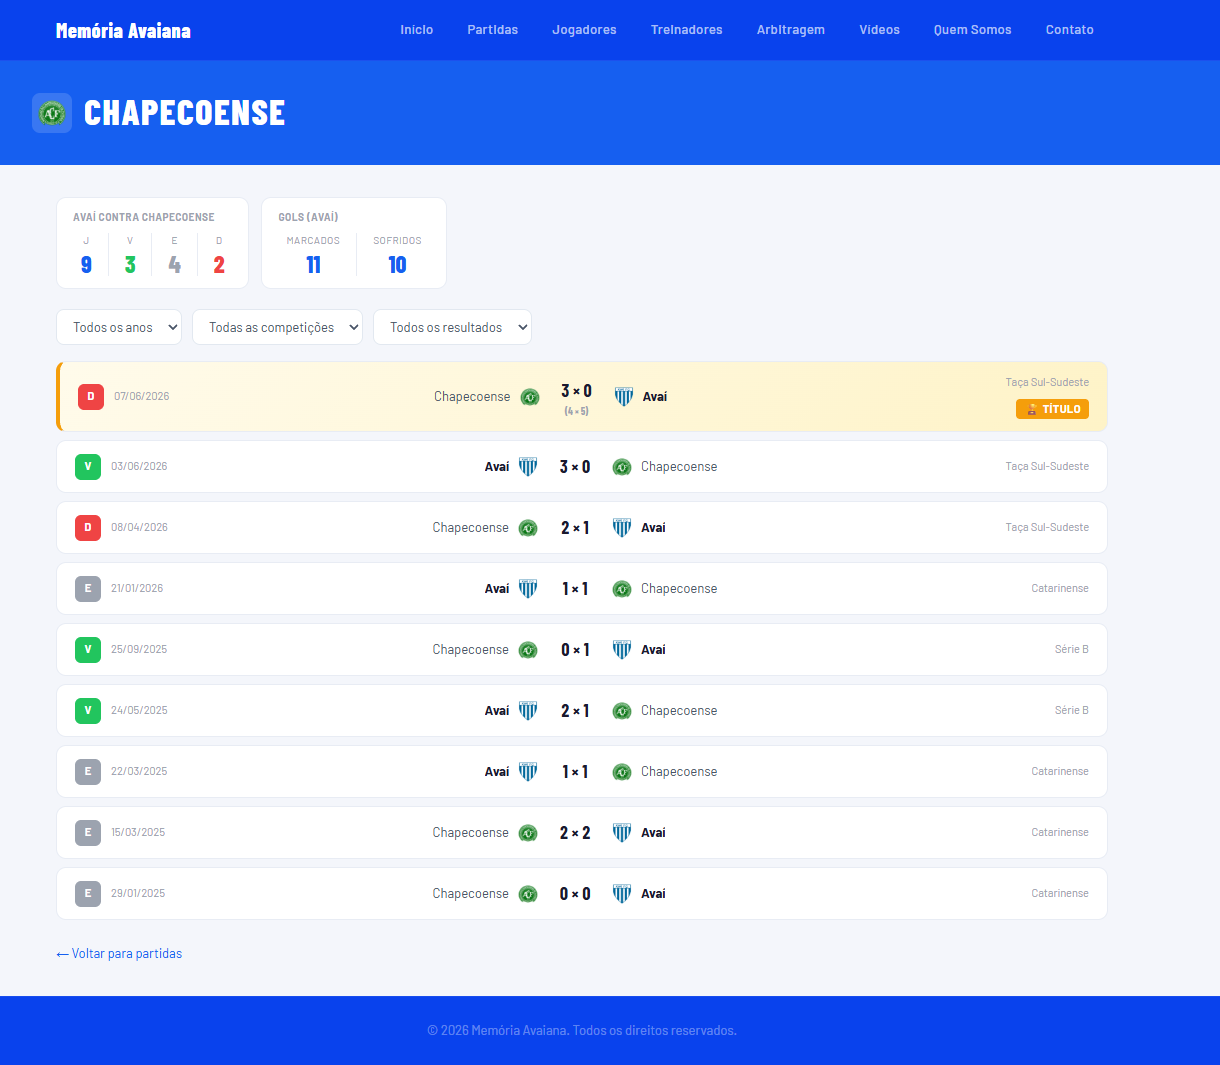This screenshot has height=1065, width=1220.
Task: Click the grey E badge on the 21/01/2026 match
Action: [x=88, y=589]
